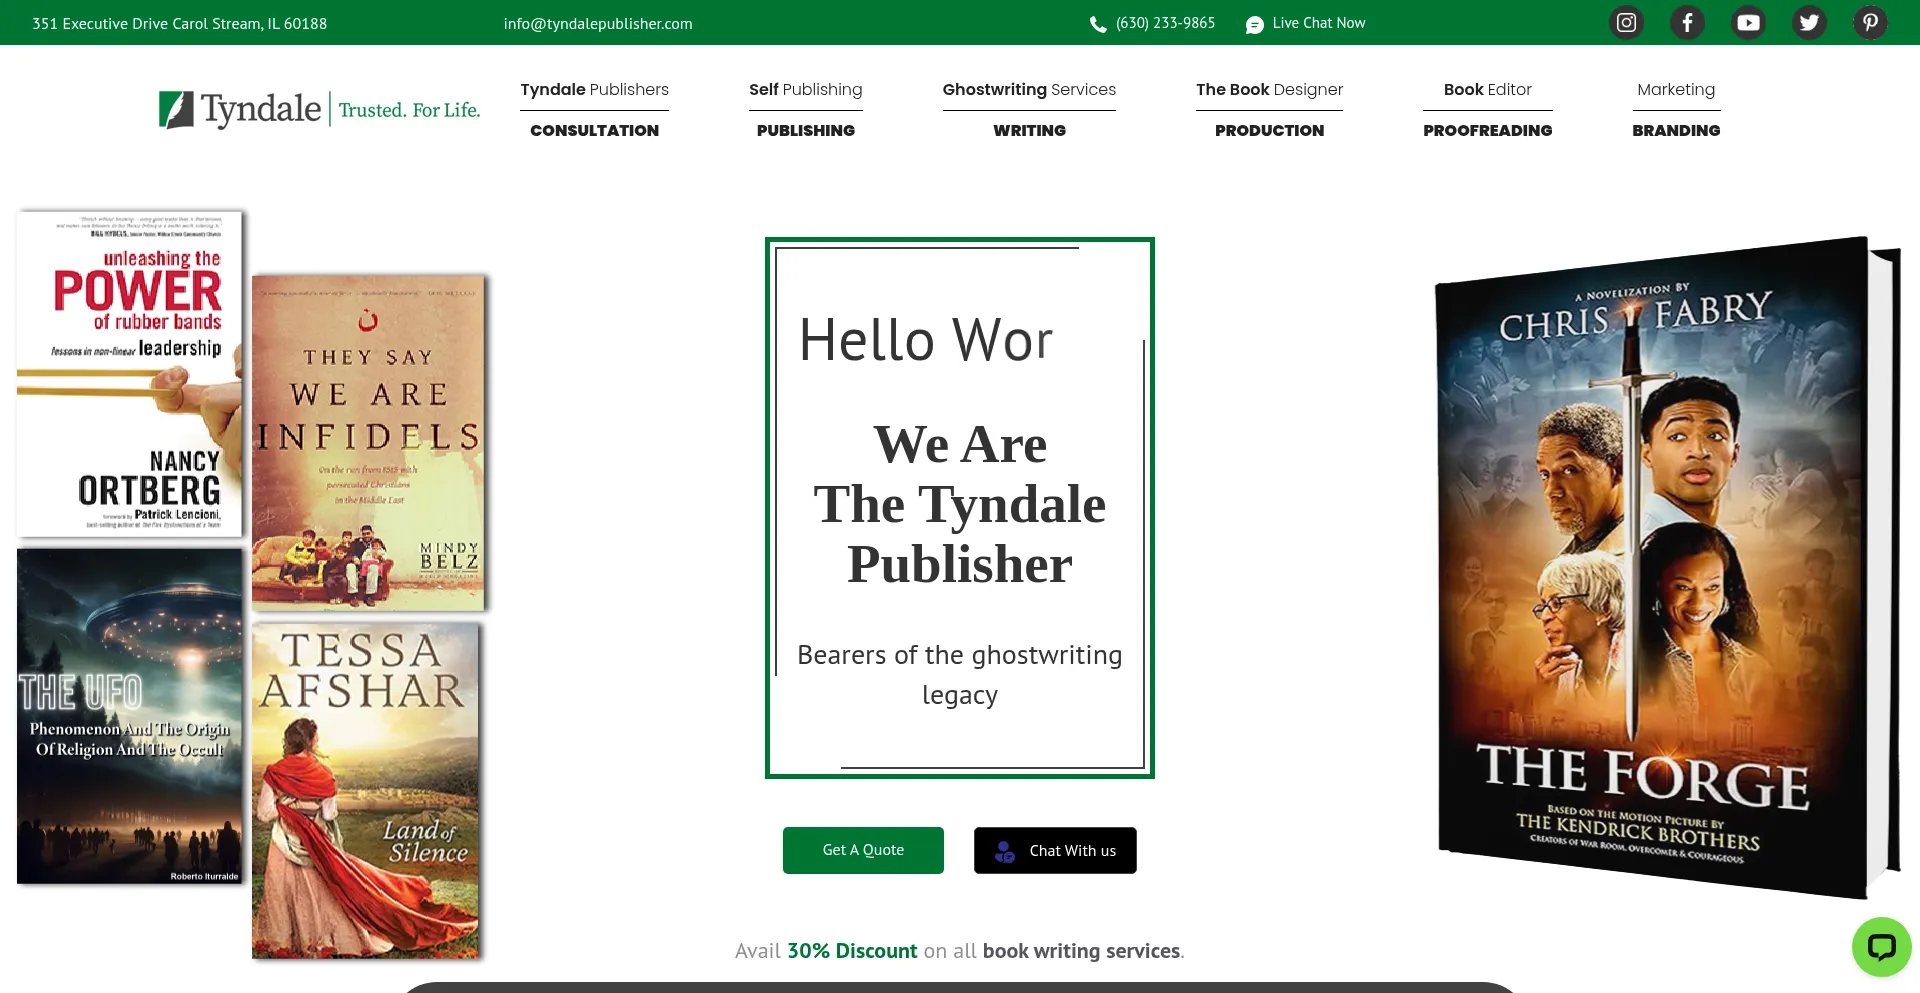Viewport: 1920px width, 993px height.
Task: Open Ghostwriting Services menu item
Action: pyautogui.click(x=1029, y=109)
